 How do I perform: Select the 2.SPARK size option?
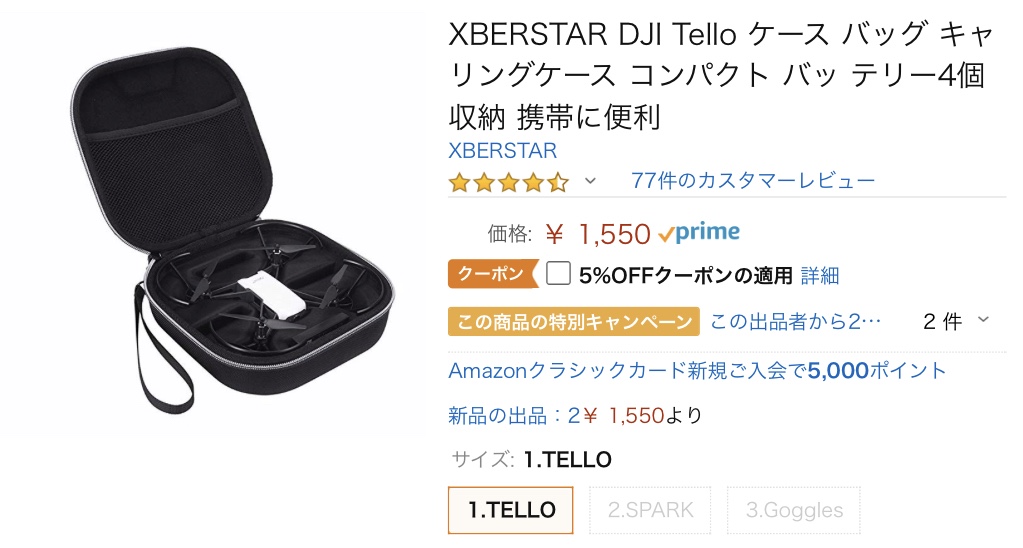coord(650,510)
